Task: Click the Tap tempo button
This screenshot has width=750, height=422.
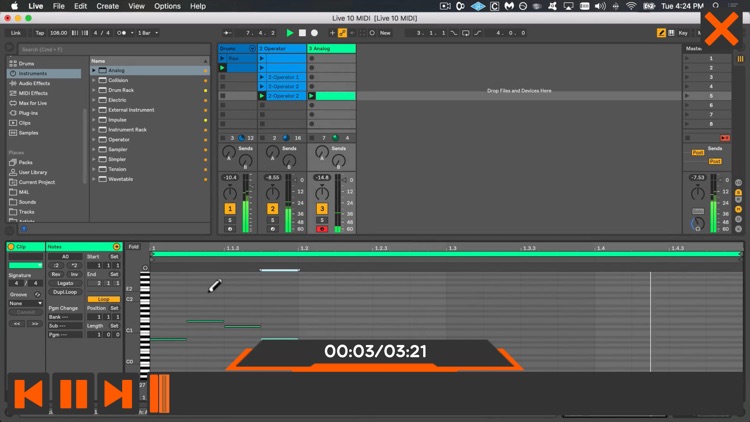Action: (40, 33)
